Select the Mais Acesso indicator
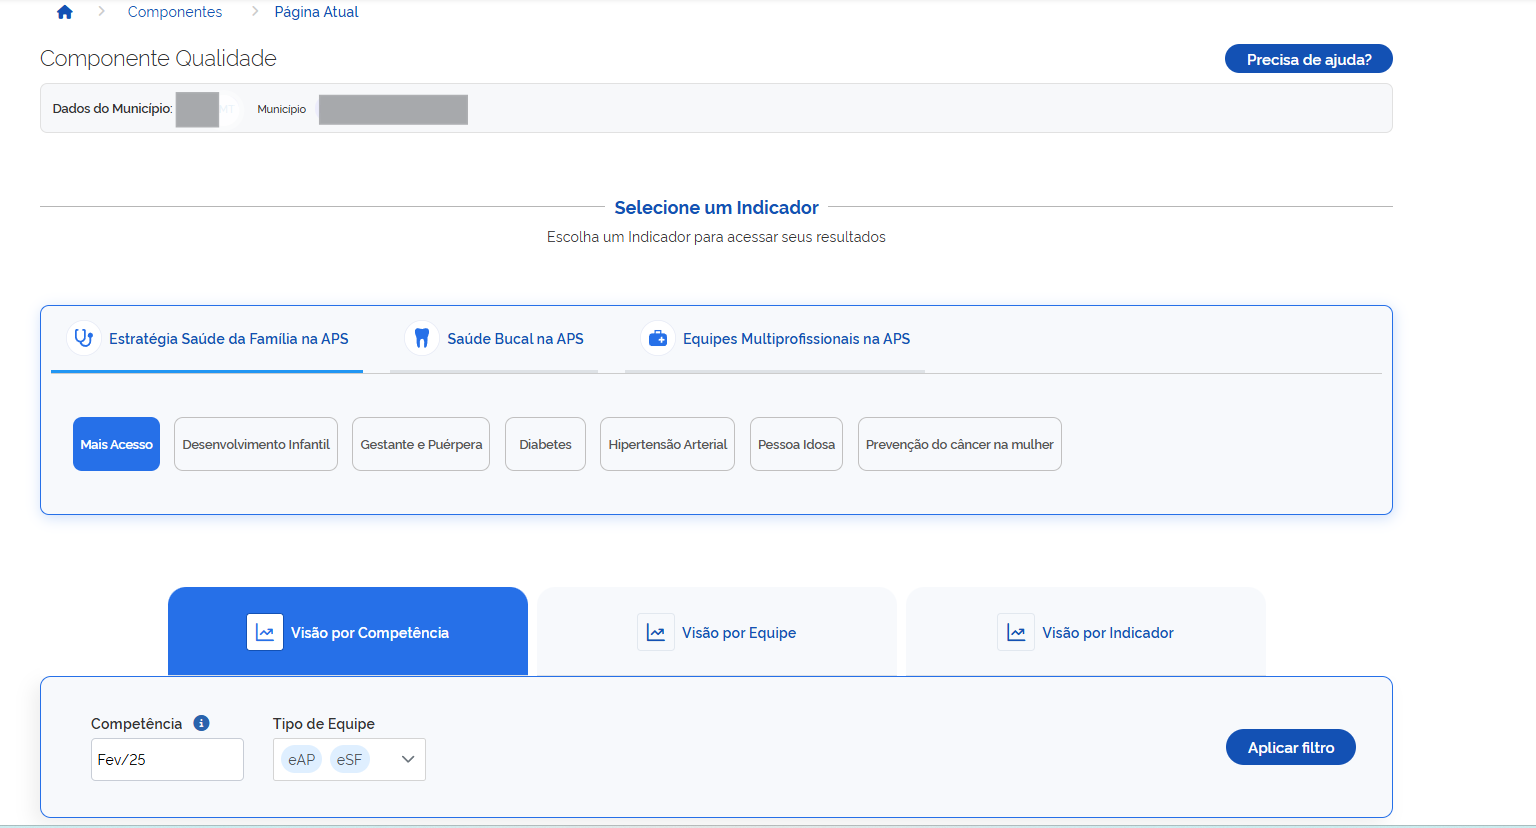 point(116,444)
